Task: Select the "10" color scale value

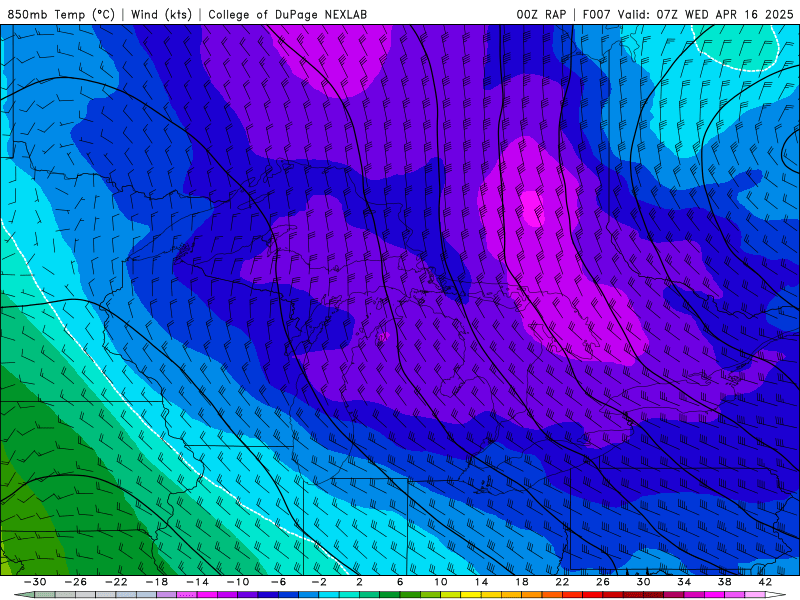Action: click(x=441, y=582)
